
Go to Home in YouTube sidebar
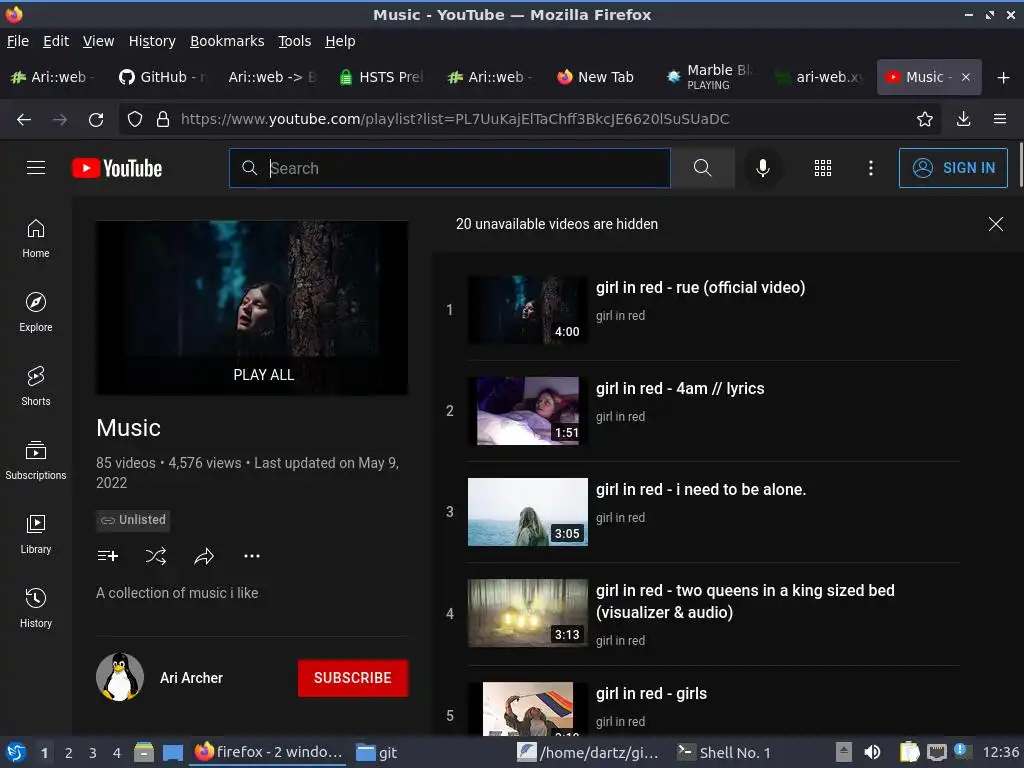(x=36, y=239)
